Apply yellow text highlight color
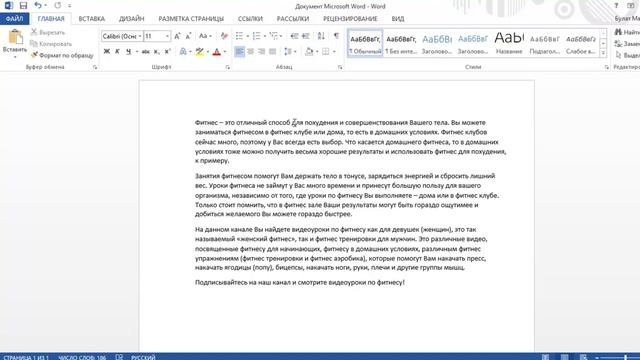Image resolution: width=640 pixels, height=360 pixels. [199, 51]
